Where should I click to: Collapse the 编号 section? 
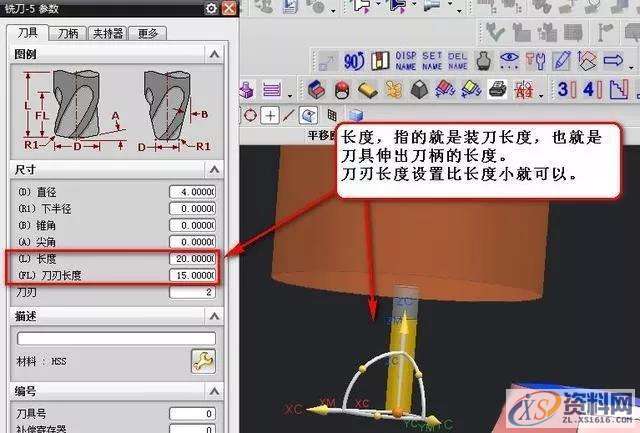coord(210,390)
